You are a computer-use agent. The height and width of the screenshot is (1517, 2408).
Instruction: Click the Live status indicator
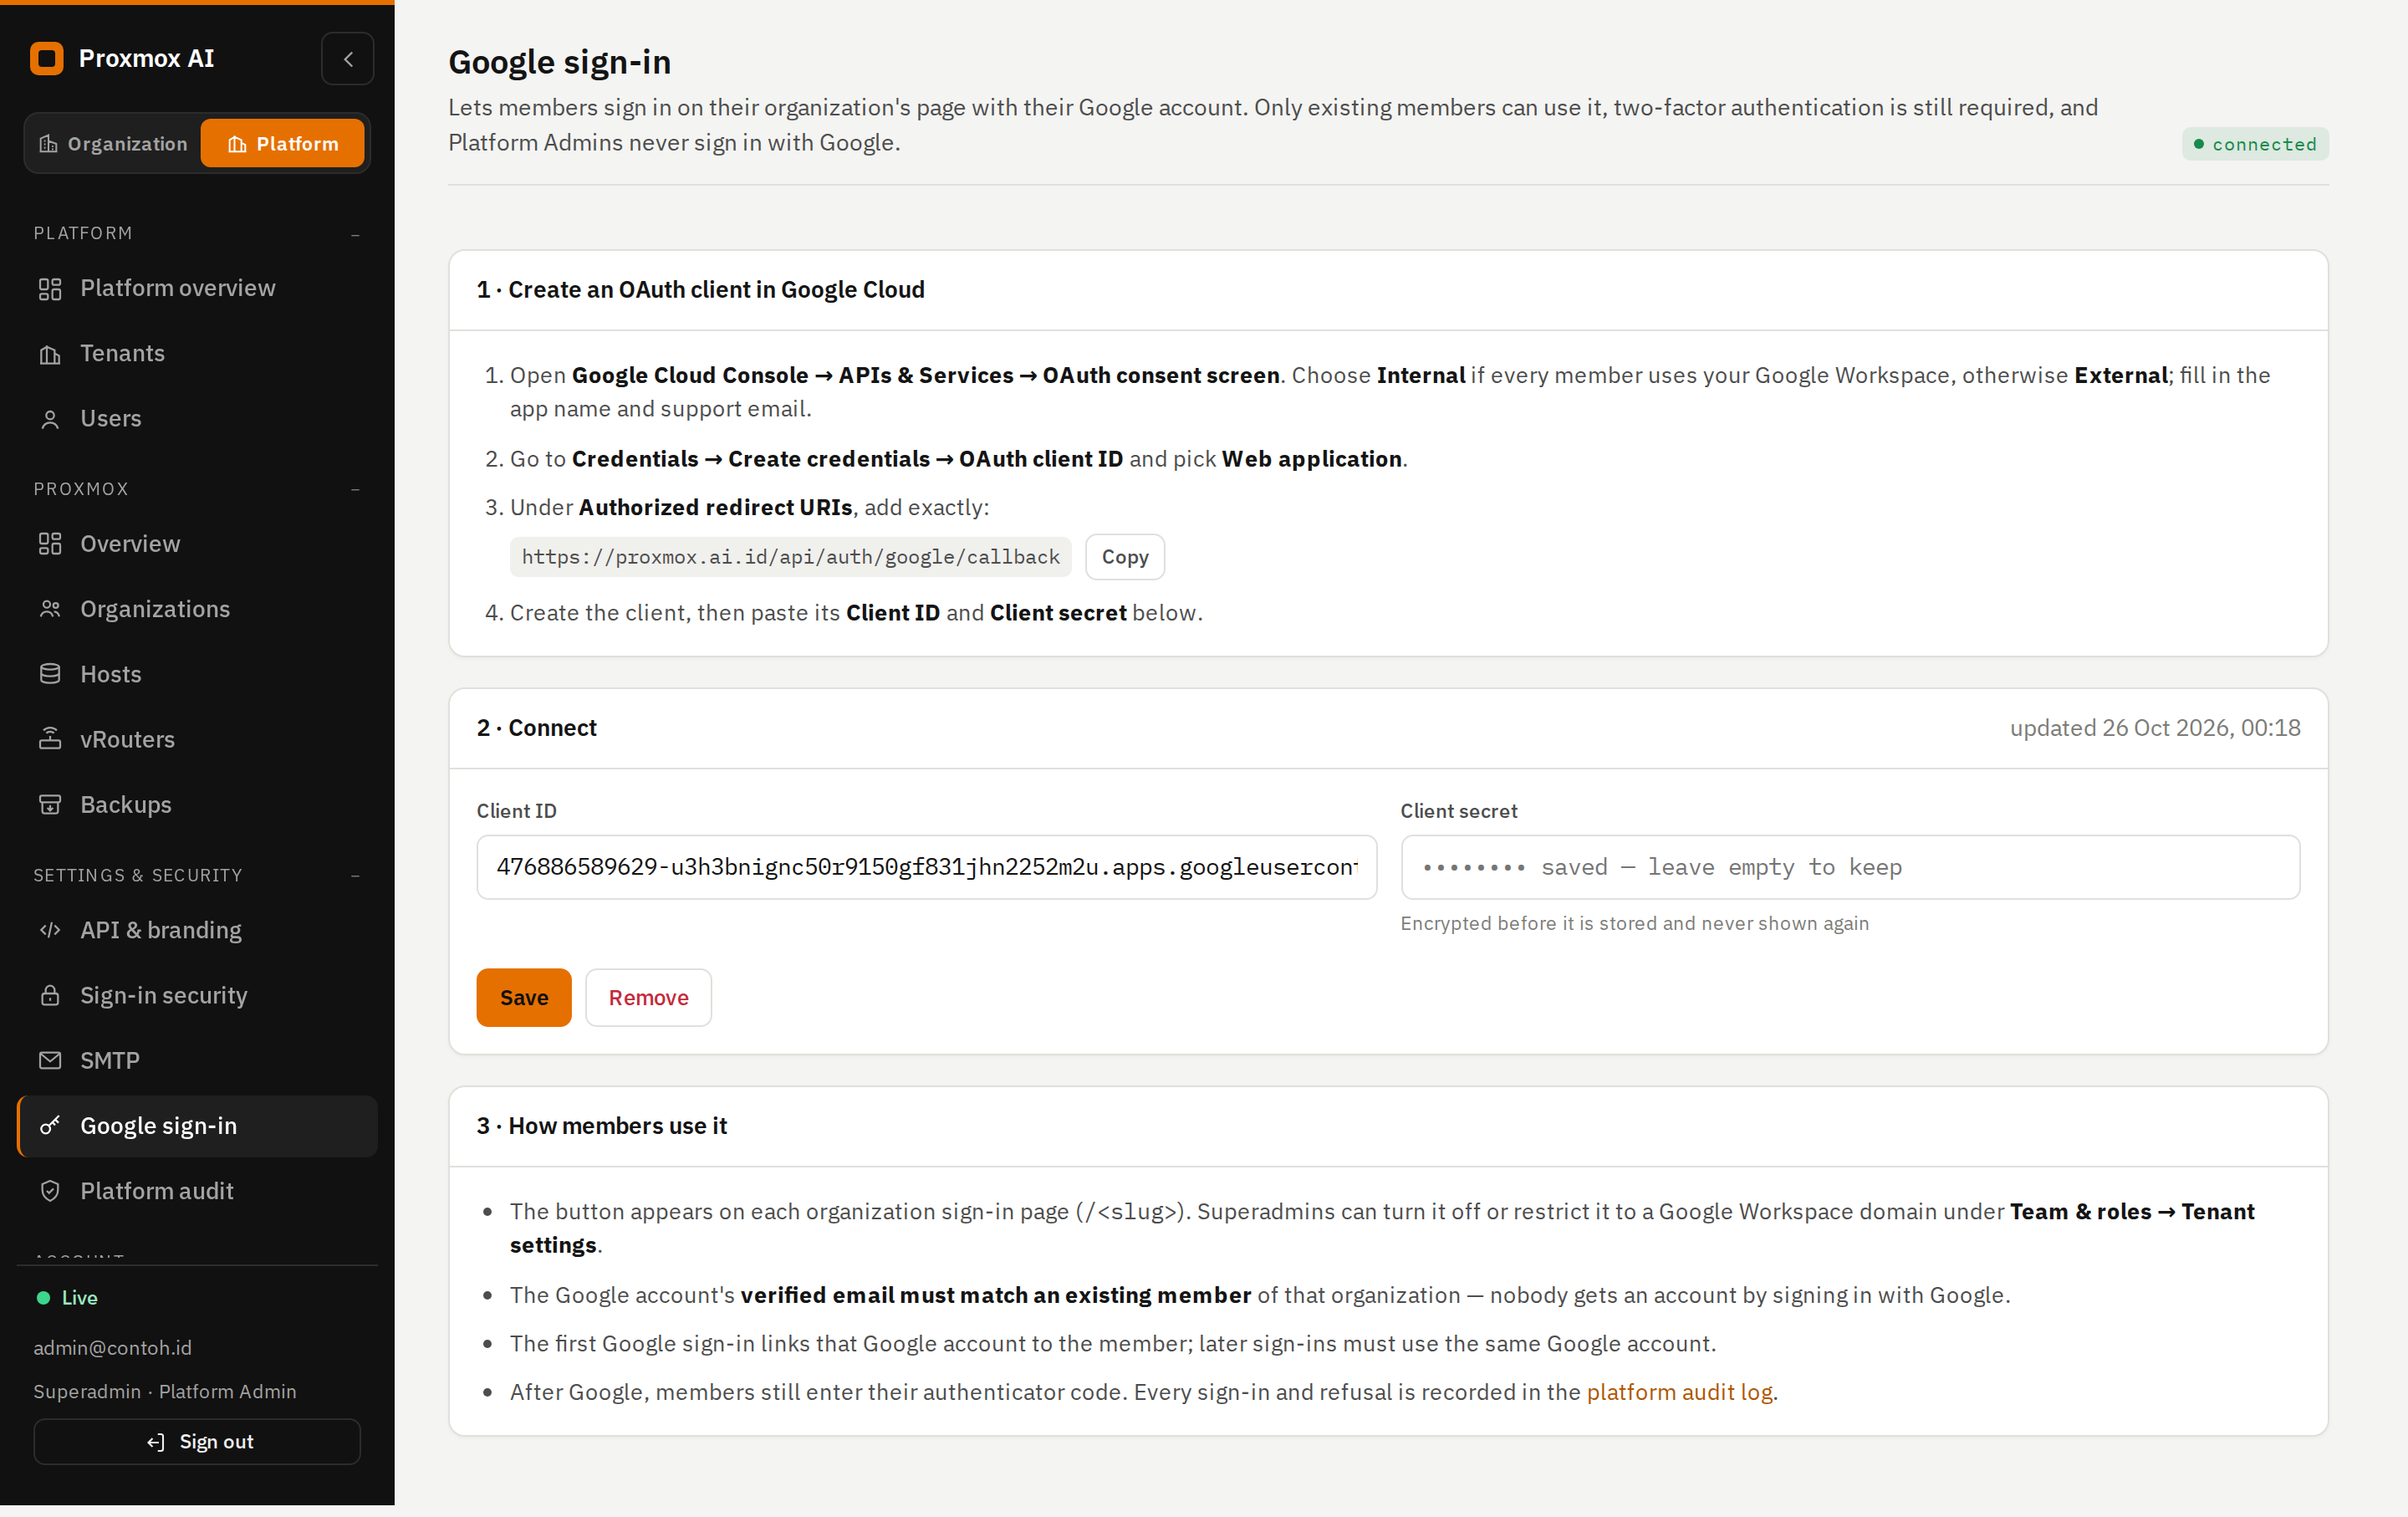67,1298
